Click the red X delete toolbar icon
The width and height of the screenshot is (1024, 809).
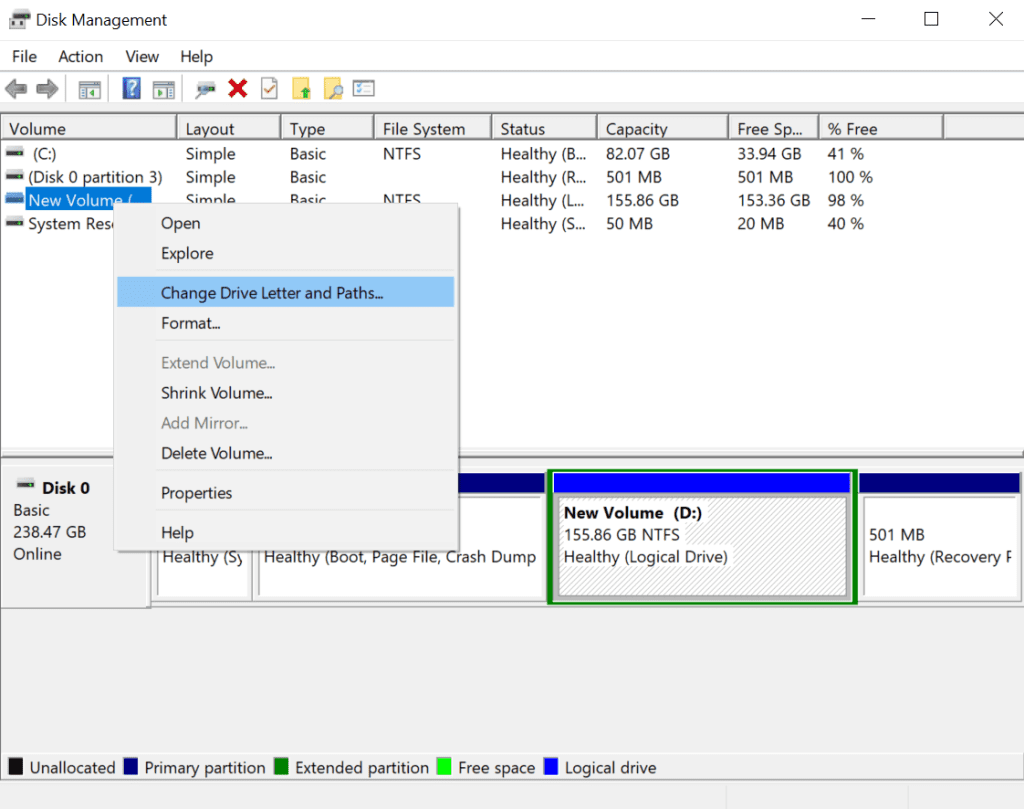coord(238,88)
